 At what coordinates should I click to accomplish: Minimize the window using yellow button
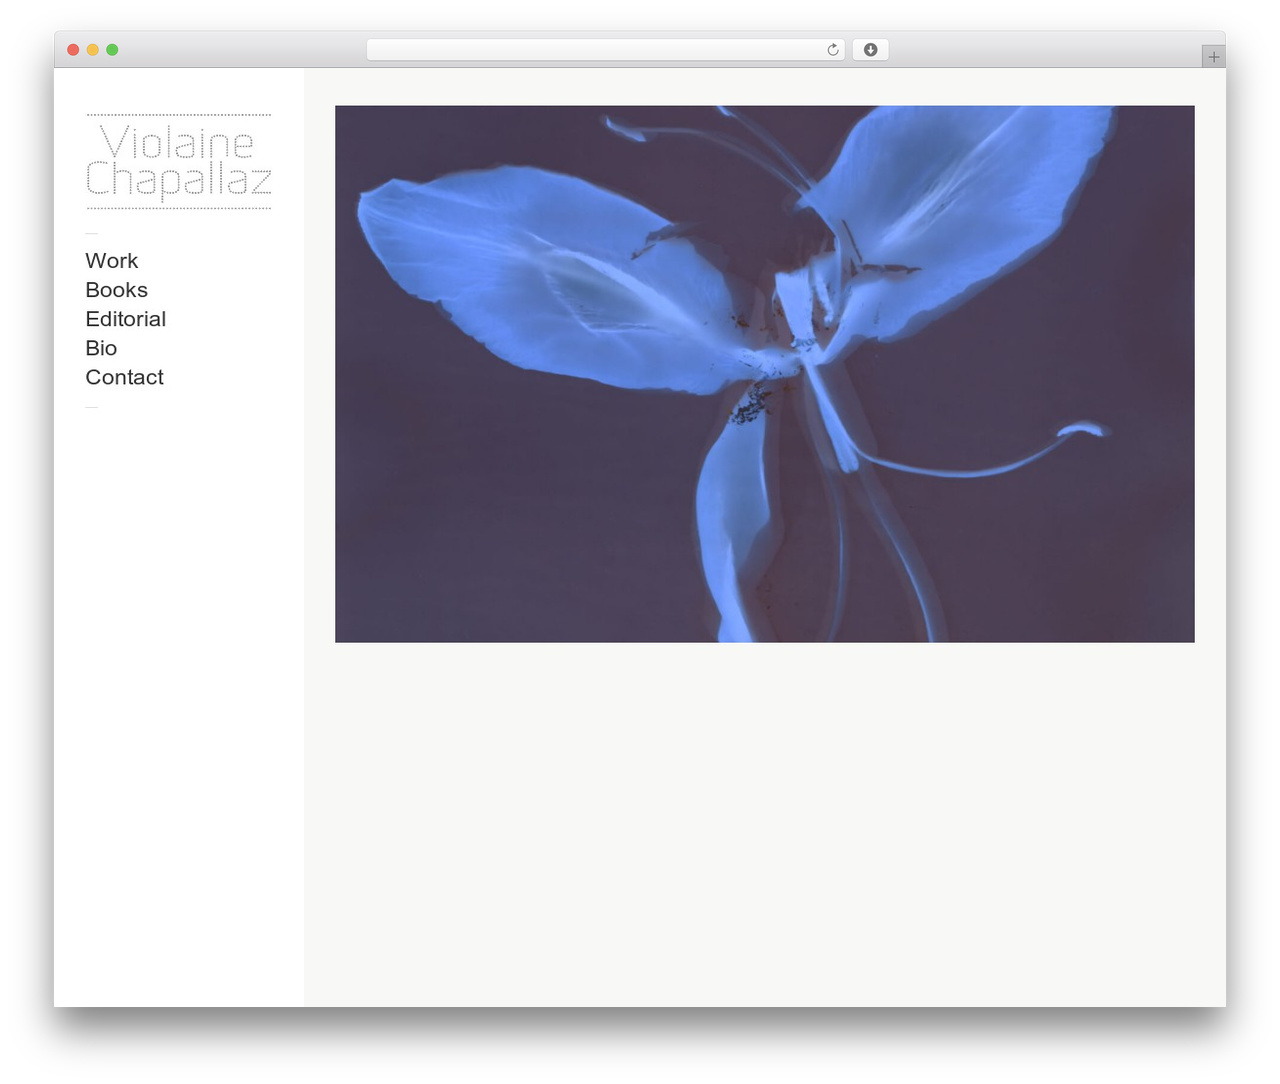click(93, 50)
